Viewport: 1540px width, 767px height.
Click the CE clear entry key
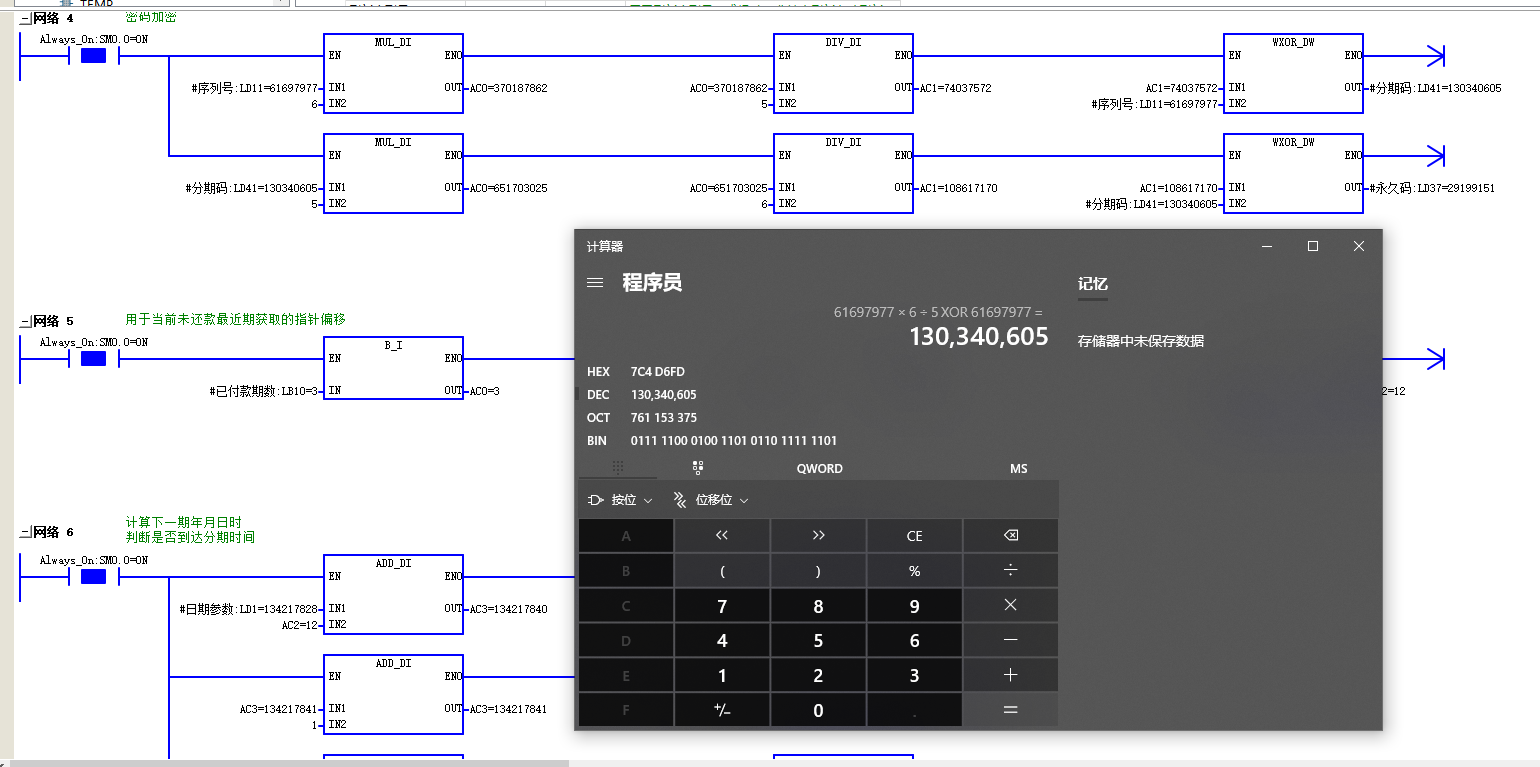914,536
